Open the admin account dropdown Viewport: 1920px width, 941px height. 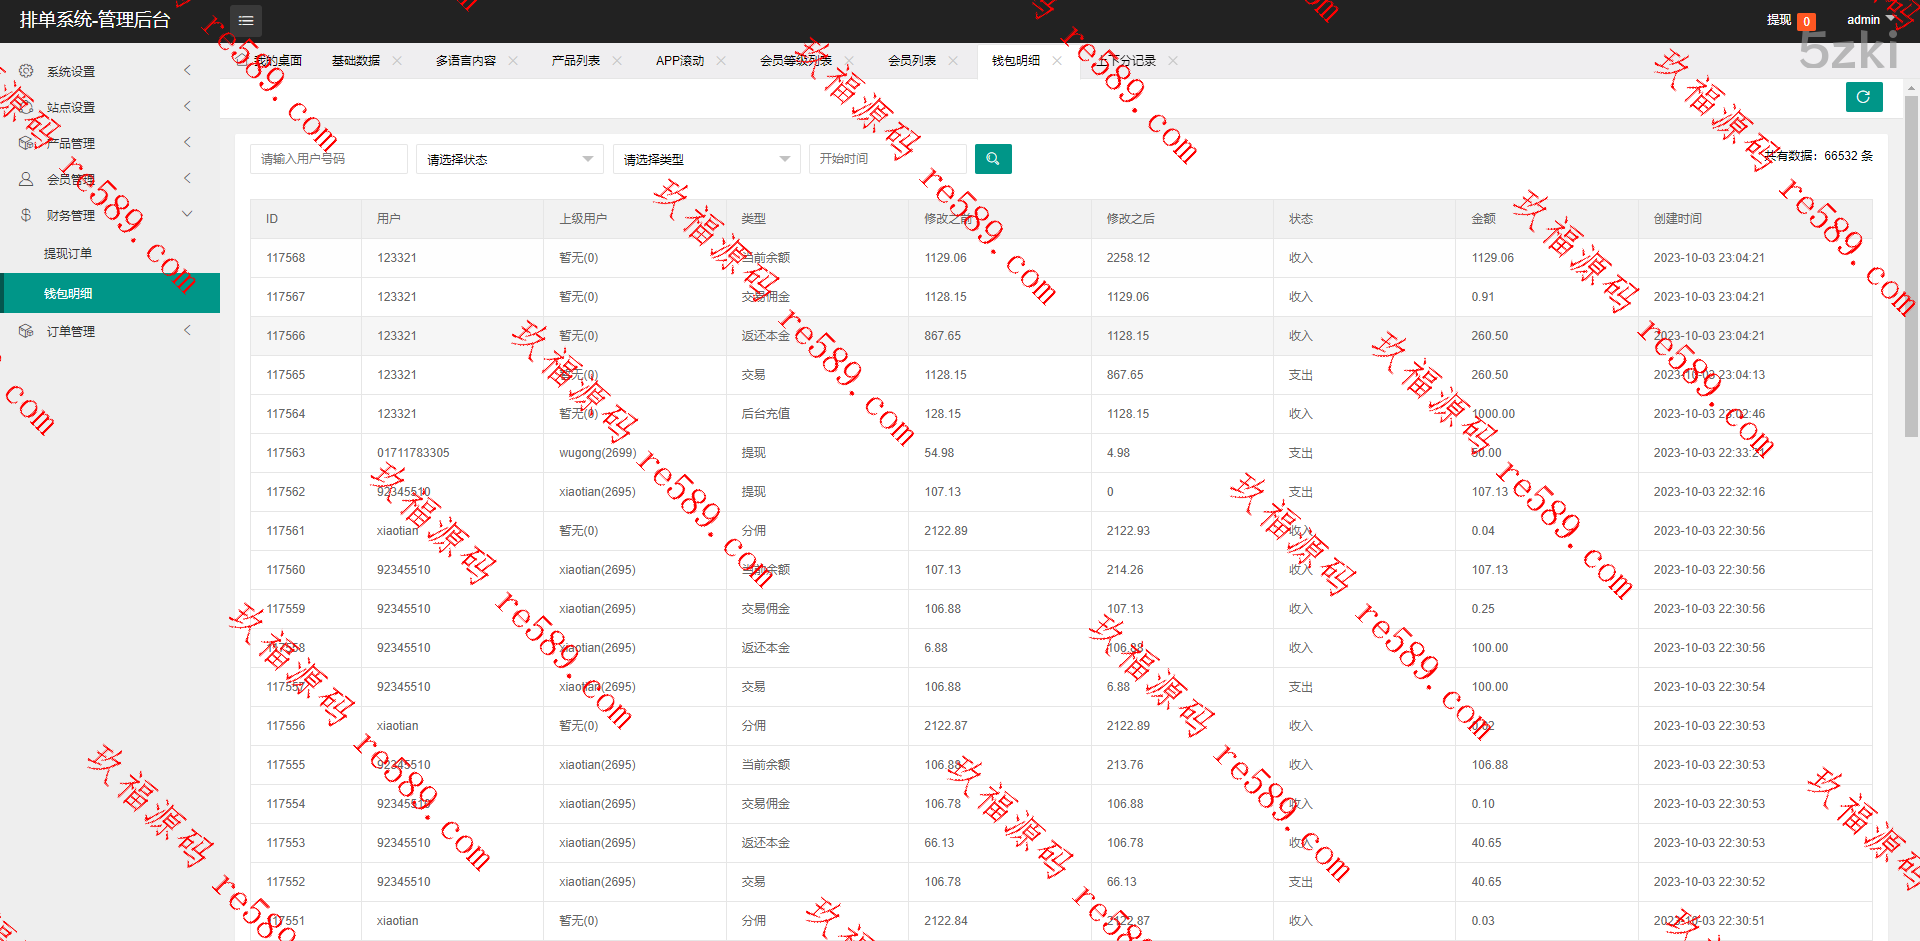coord(1869,20)
